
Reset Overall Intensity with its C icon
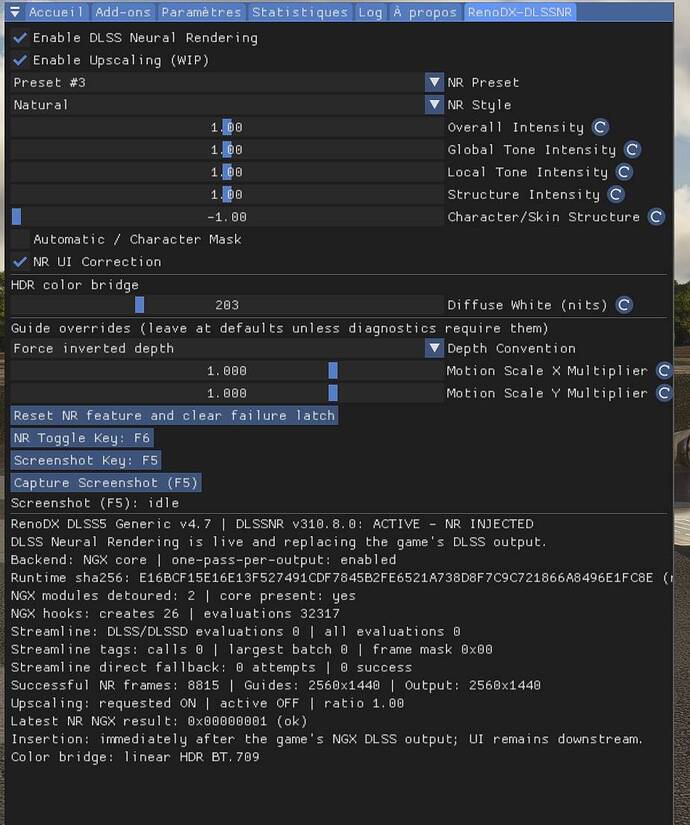tap(600, 127)
